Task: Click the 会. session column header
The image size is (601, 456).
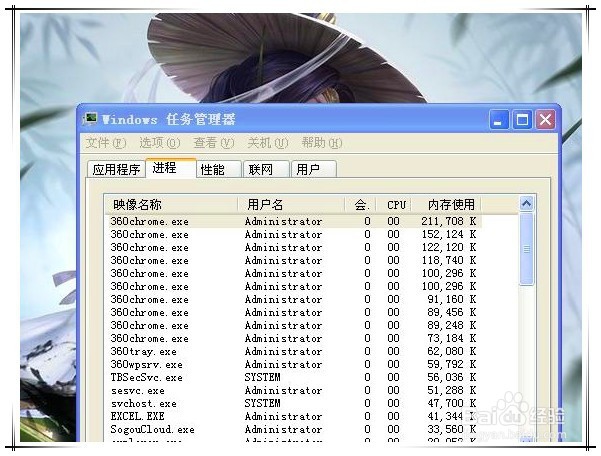Action: 360,204
